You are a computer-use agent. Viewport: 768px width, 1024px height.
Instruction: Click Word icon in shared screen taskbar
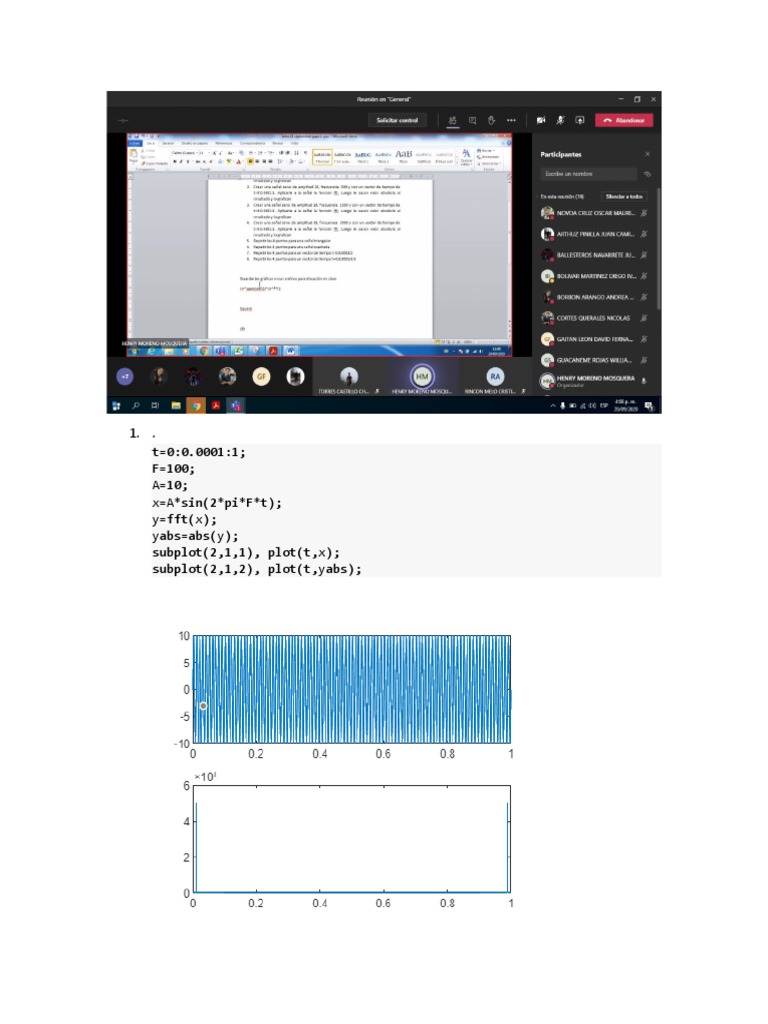pyautogui.click(x=290, y=351)
